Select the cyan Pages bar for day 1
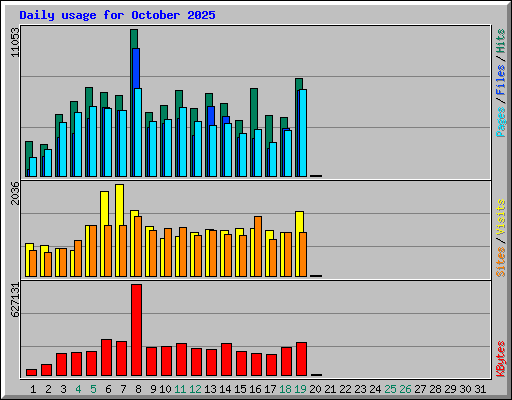The width and height of the screenshot is (512, 400). [33, 167]
